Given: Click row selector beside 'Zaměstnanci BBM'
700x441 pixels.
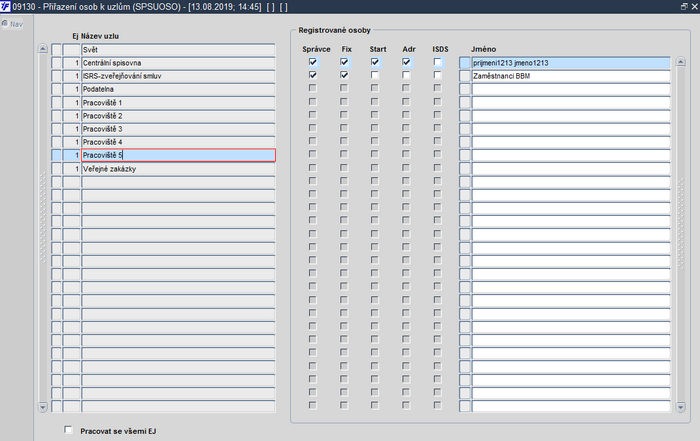Looking at the screenshot, I should tap(465, 76).
